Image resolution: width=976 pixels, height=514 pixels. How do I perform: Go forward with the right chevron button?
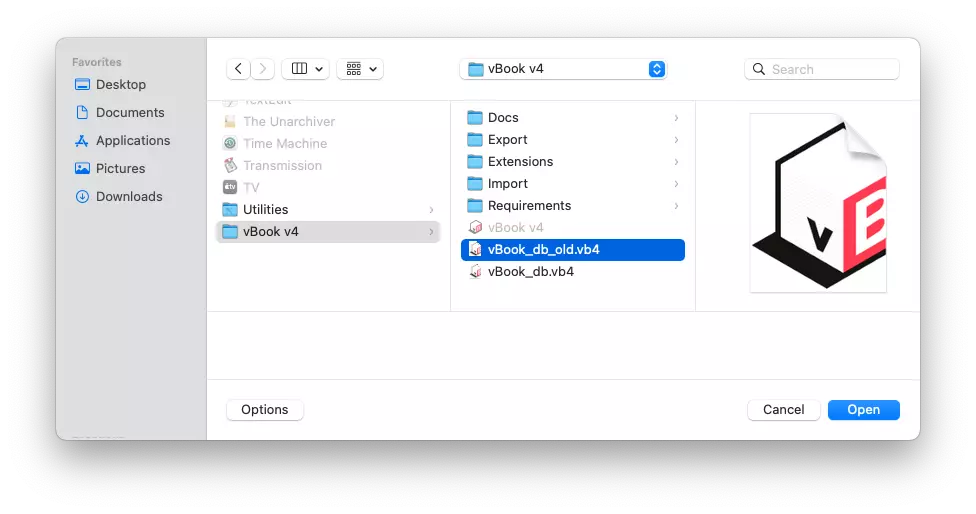(x=263, y=69)
